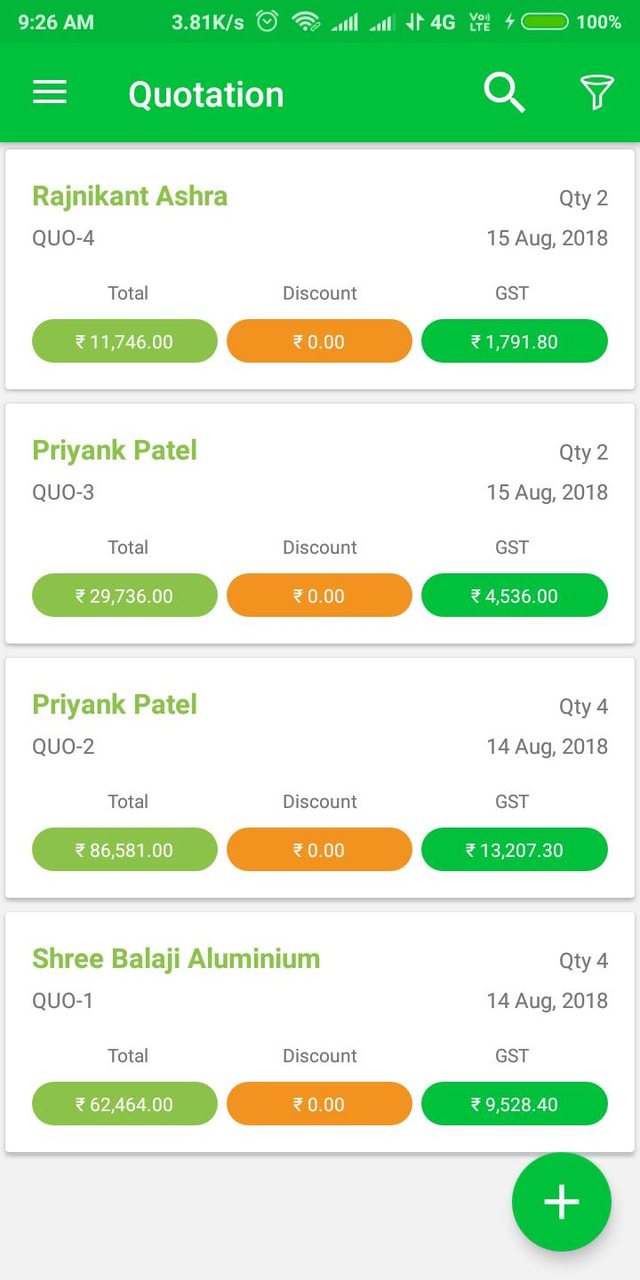
Task: Tap the Wi-Fi status bar icon
Action: pos(306,21)
